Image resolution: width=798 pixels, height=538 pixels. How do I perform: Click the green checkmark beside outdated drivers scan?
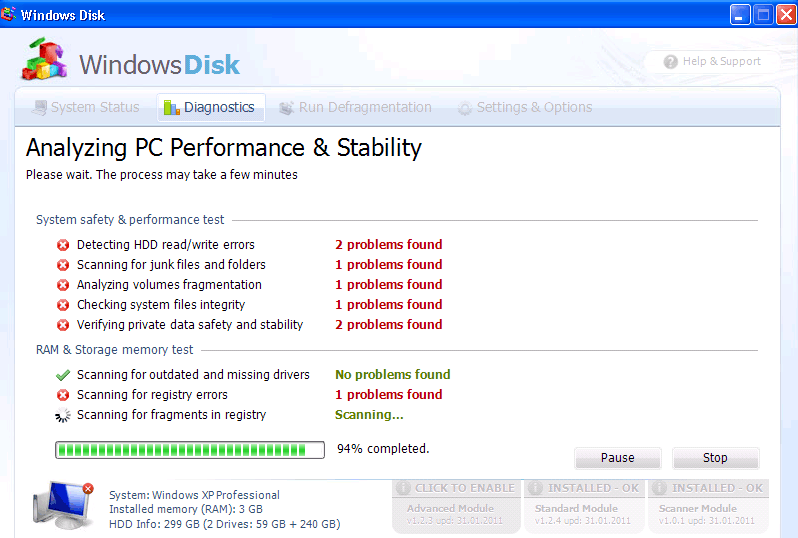[x=62, y=375]
